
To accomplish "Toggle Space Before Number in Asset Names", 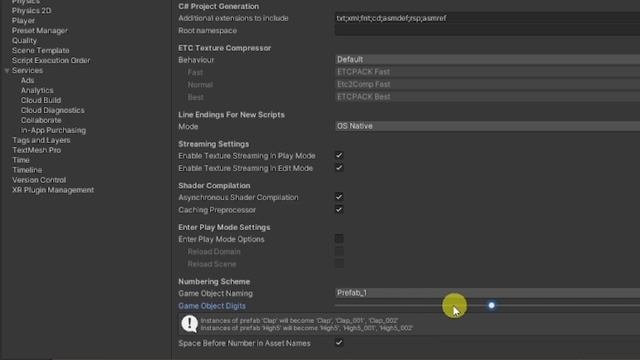I will 339,343.
